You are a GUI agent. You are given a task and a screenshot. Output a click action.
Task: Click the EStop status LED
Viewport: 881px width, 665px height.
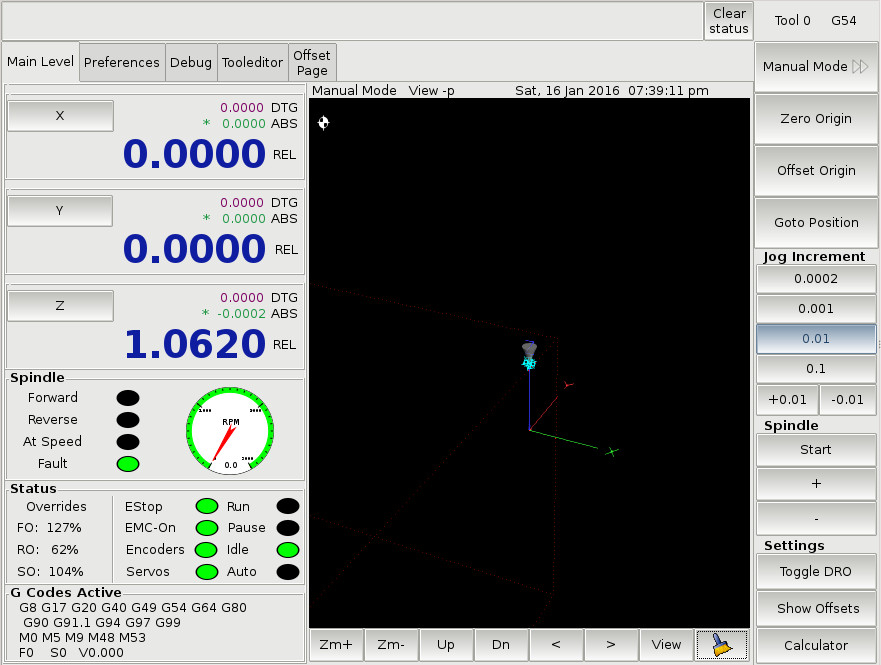207,506
